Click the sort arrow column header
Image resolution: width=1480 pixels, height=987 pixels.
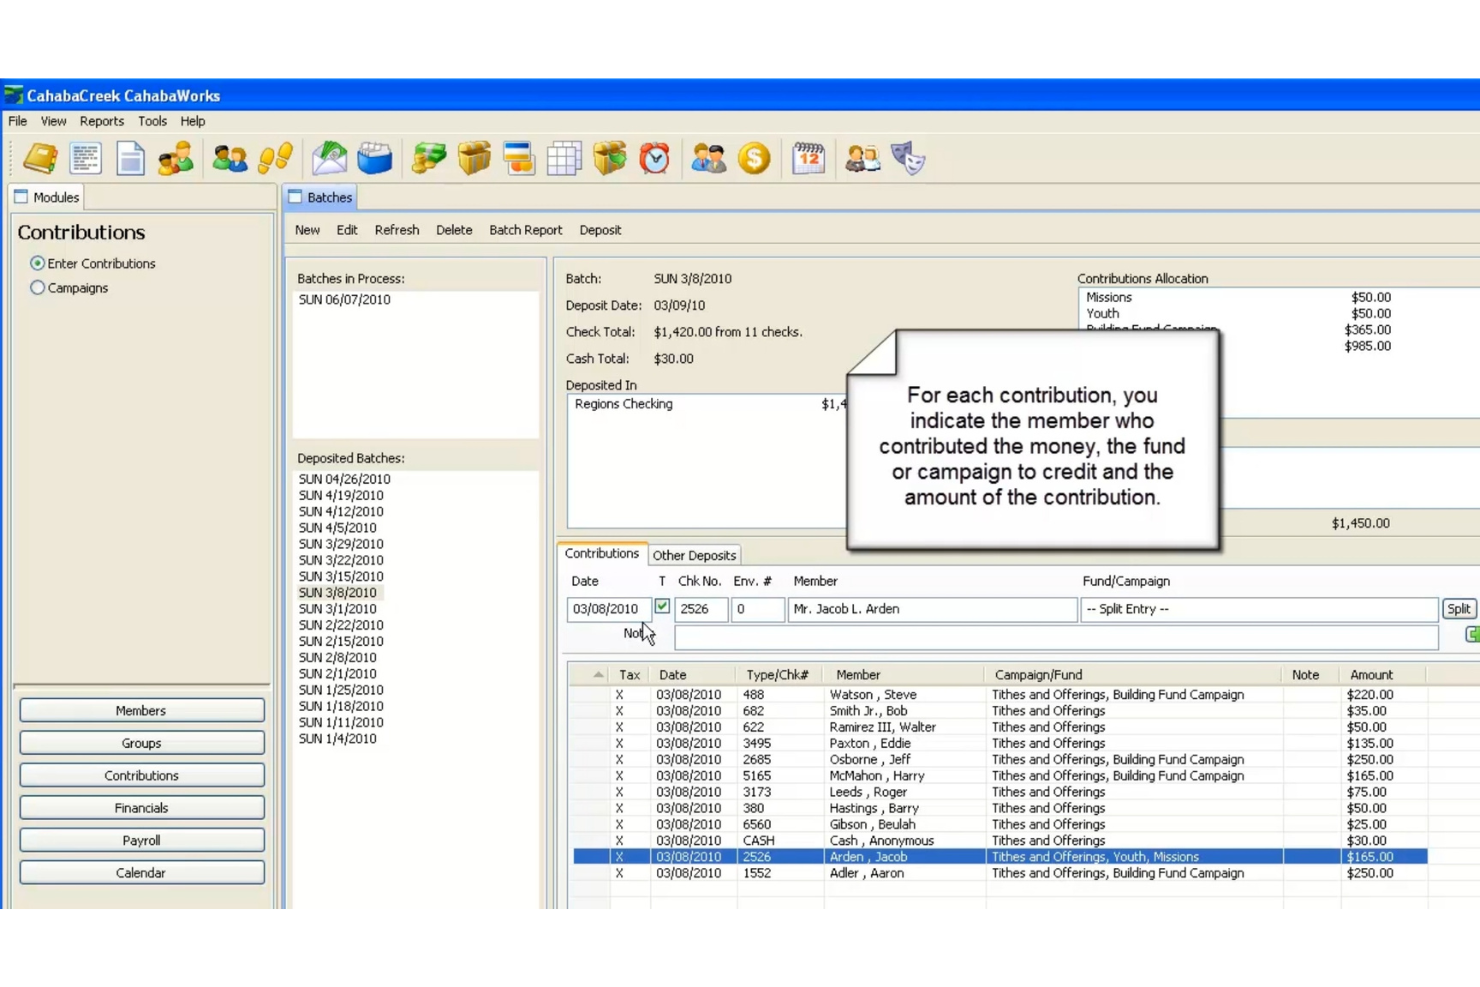tap(598, 675)
